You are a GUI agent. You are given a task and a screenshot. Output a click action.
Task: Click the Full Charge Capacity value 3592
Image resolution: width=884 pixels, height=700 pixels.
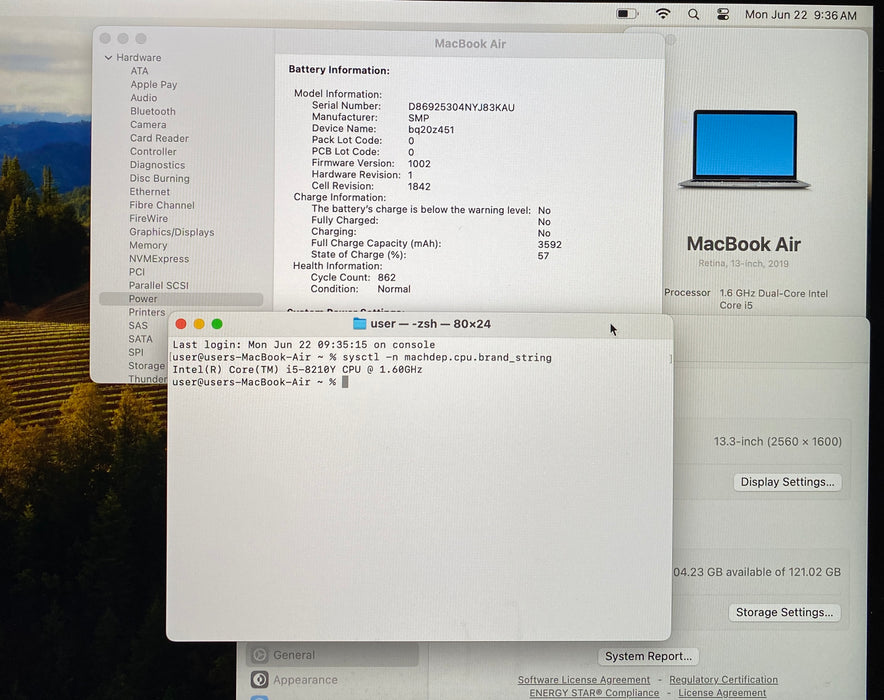[x=550, y=245]
